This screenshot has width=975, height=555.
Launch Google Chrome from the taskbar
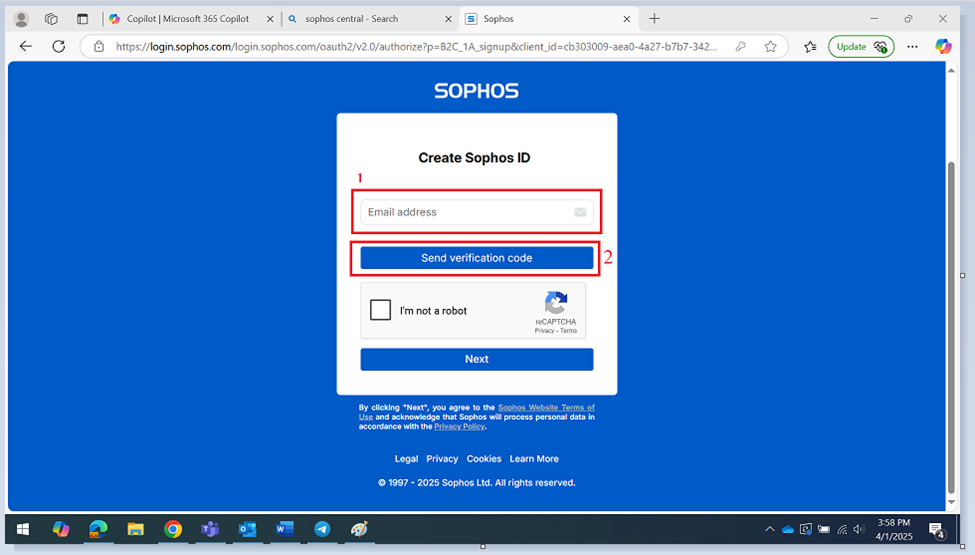click(x=173, y=529)
